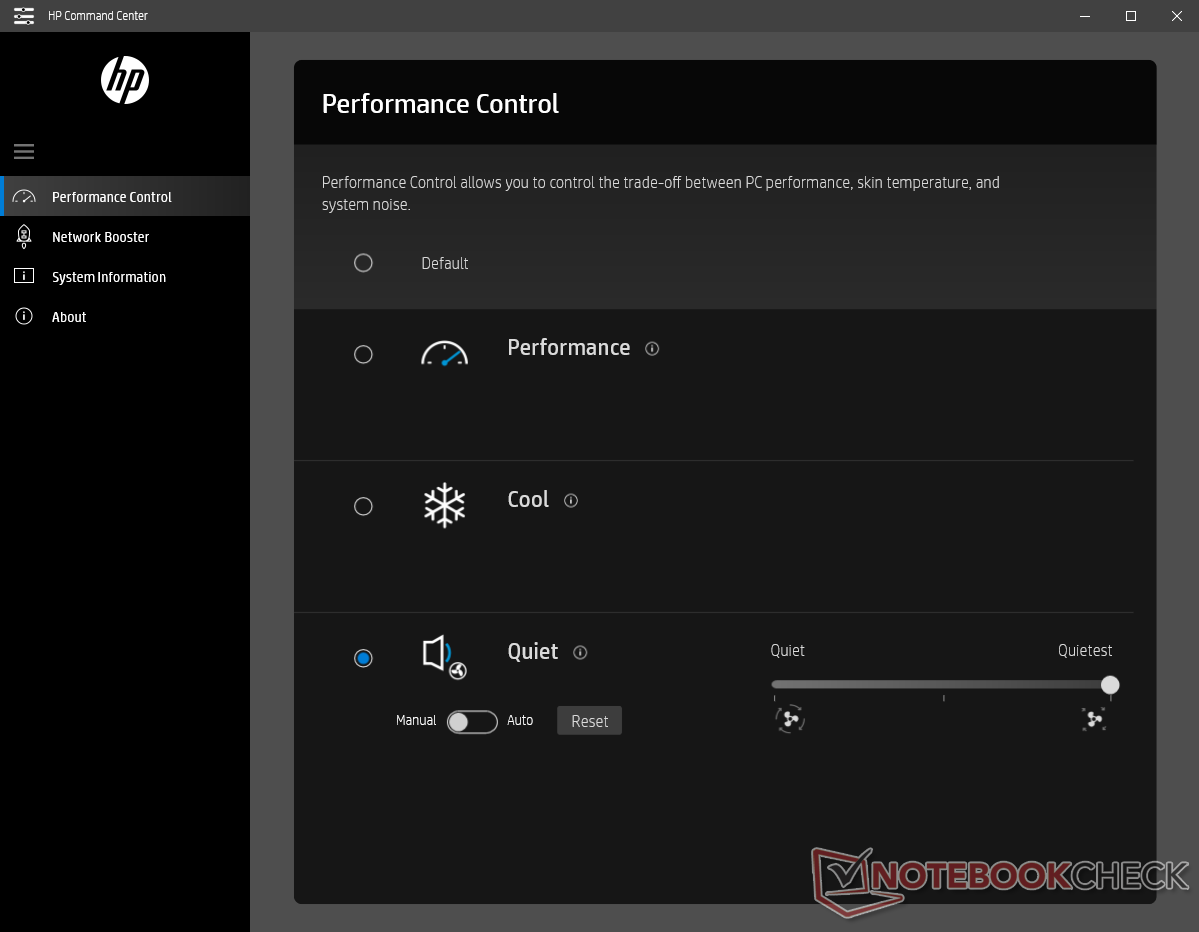Click the 'Auto' label beside the toggle
This screenshot has height=932, width=1199.
tap(520, 720)
